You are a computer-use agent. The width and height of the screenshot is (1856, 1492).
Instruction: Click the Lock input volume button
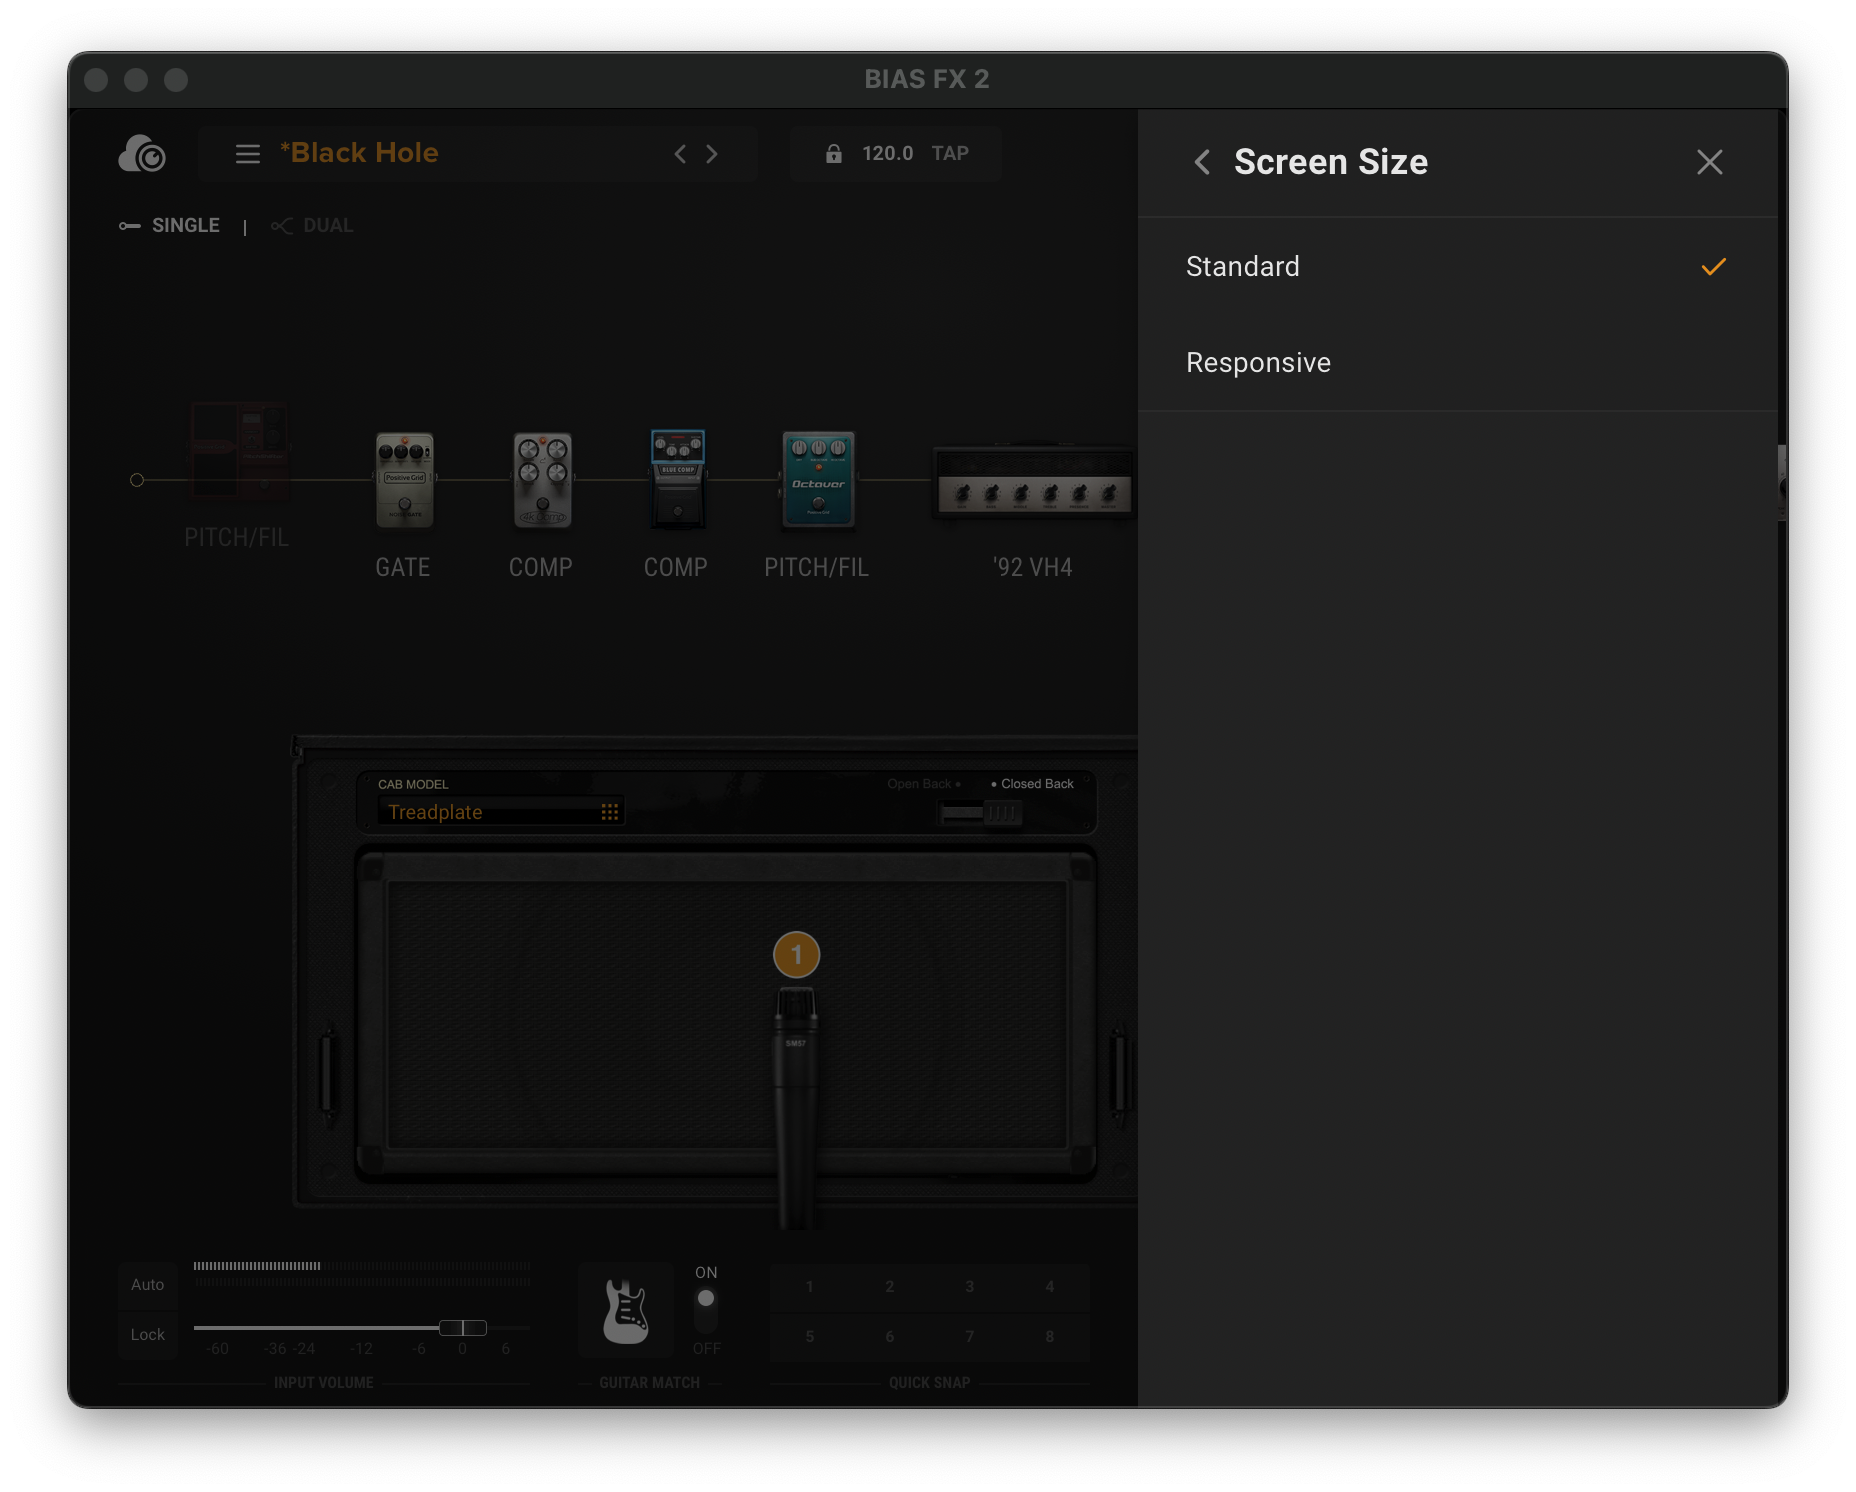[x=148, y=1335]
